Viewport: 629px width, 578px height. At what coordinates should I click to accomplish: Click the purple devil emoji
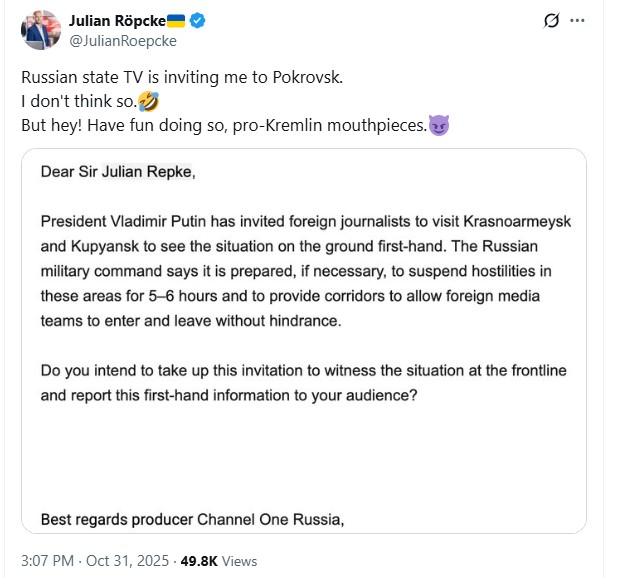pos(438,126)
